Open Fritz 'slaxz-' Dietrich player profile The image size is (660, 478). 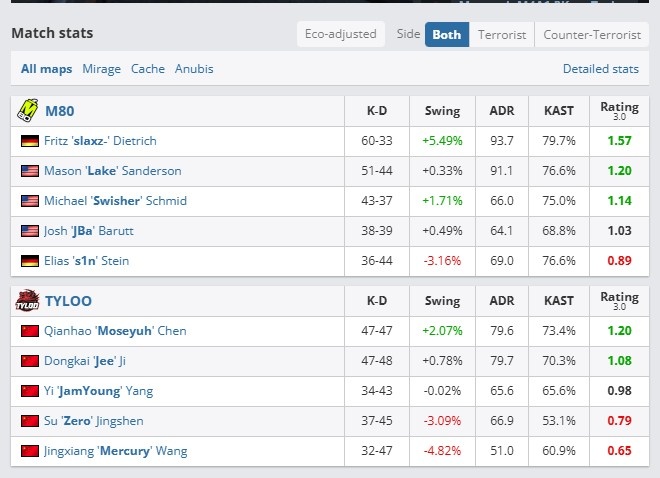[100, 141]
